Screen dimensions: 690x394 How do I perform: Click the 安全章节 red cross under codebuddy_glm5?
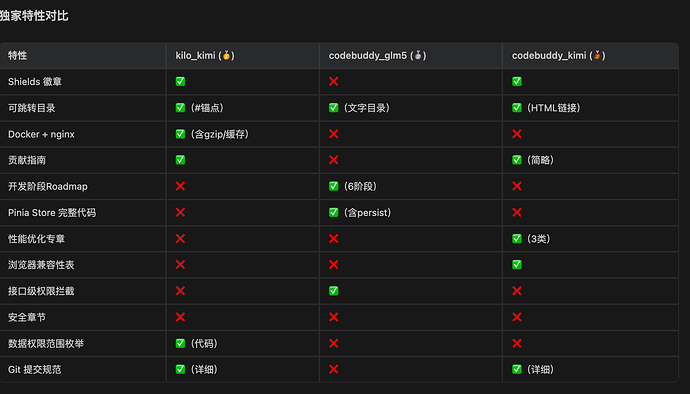[x=334, y=317]
